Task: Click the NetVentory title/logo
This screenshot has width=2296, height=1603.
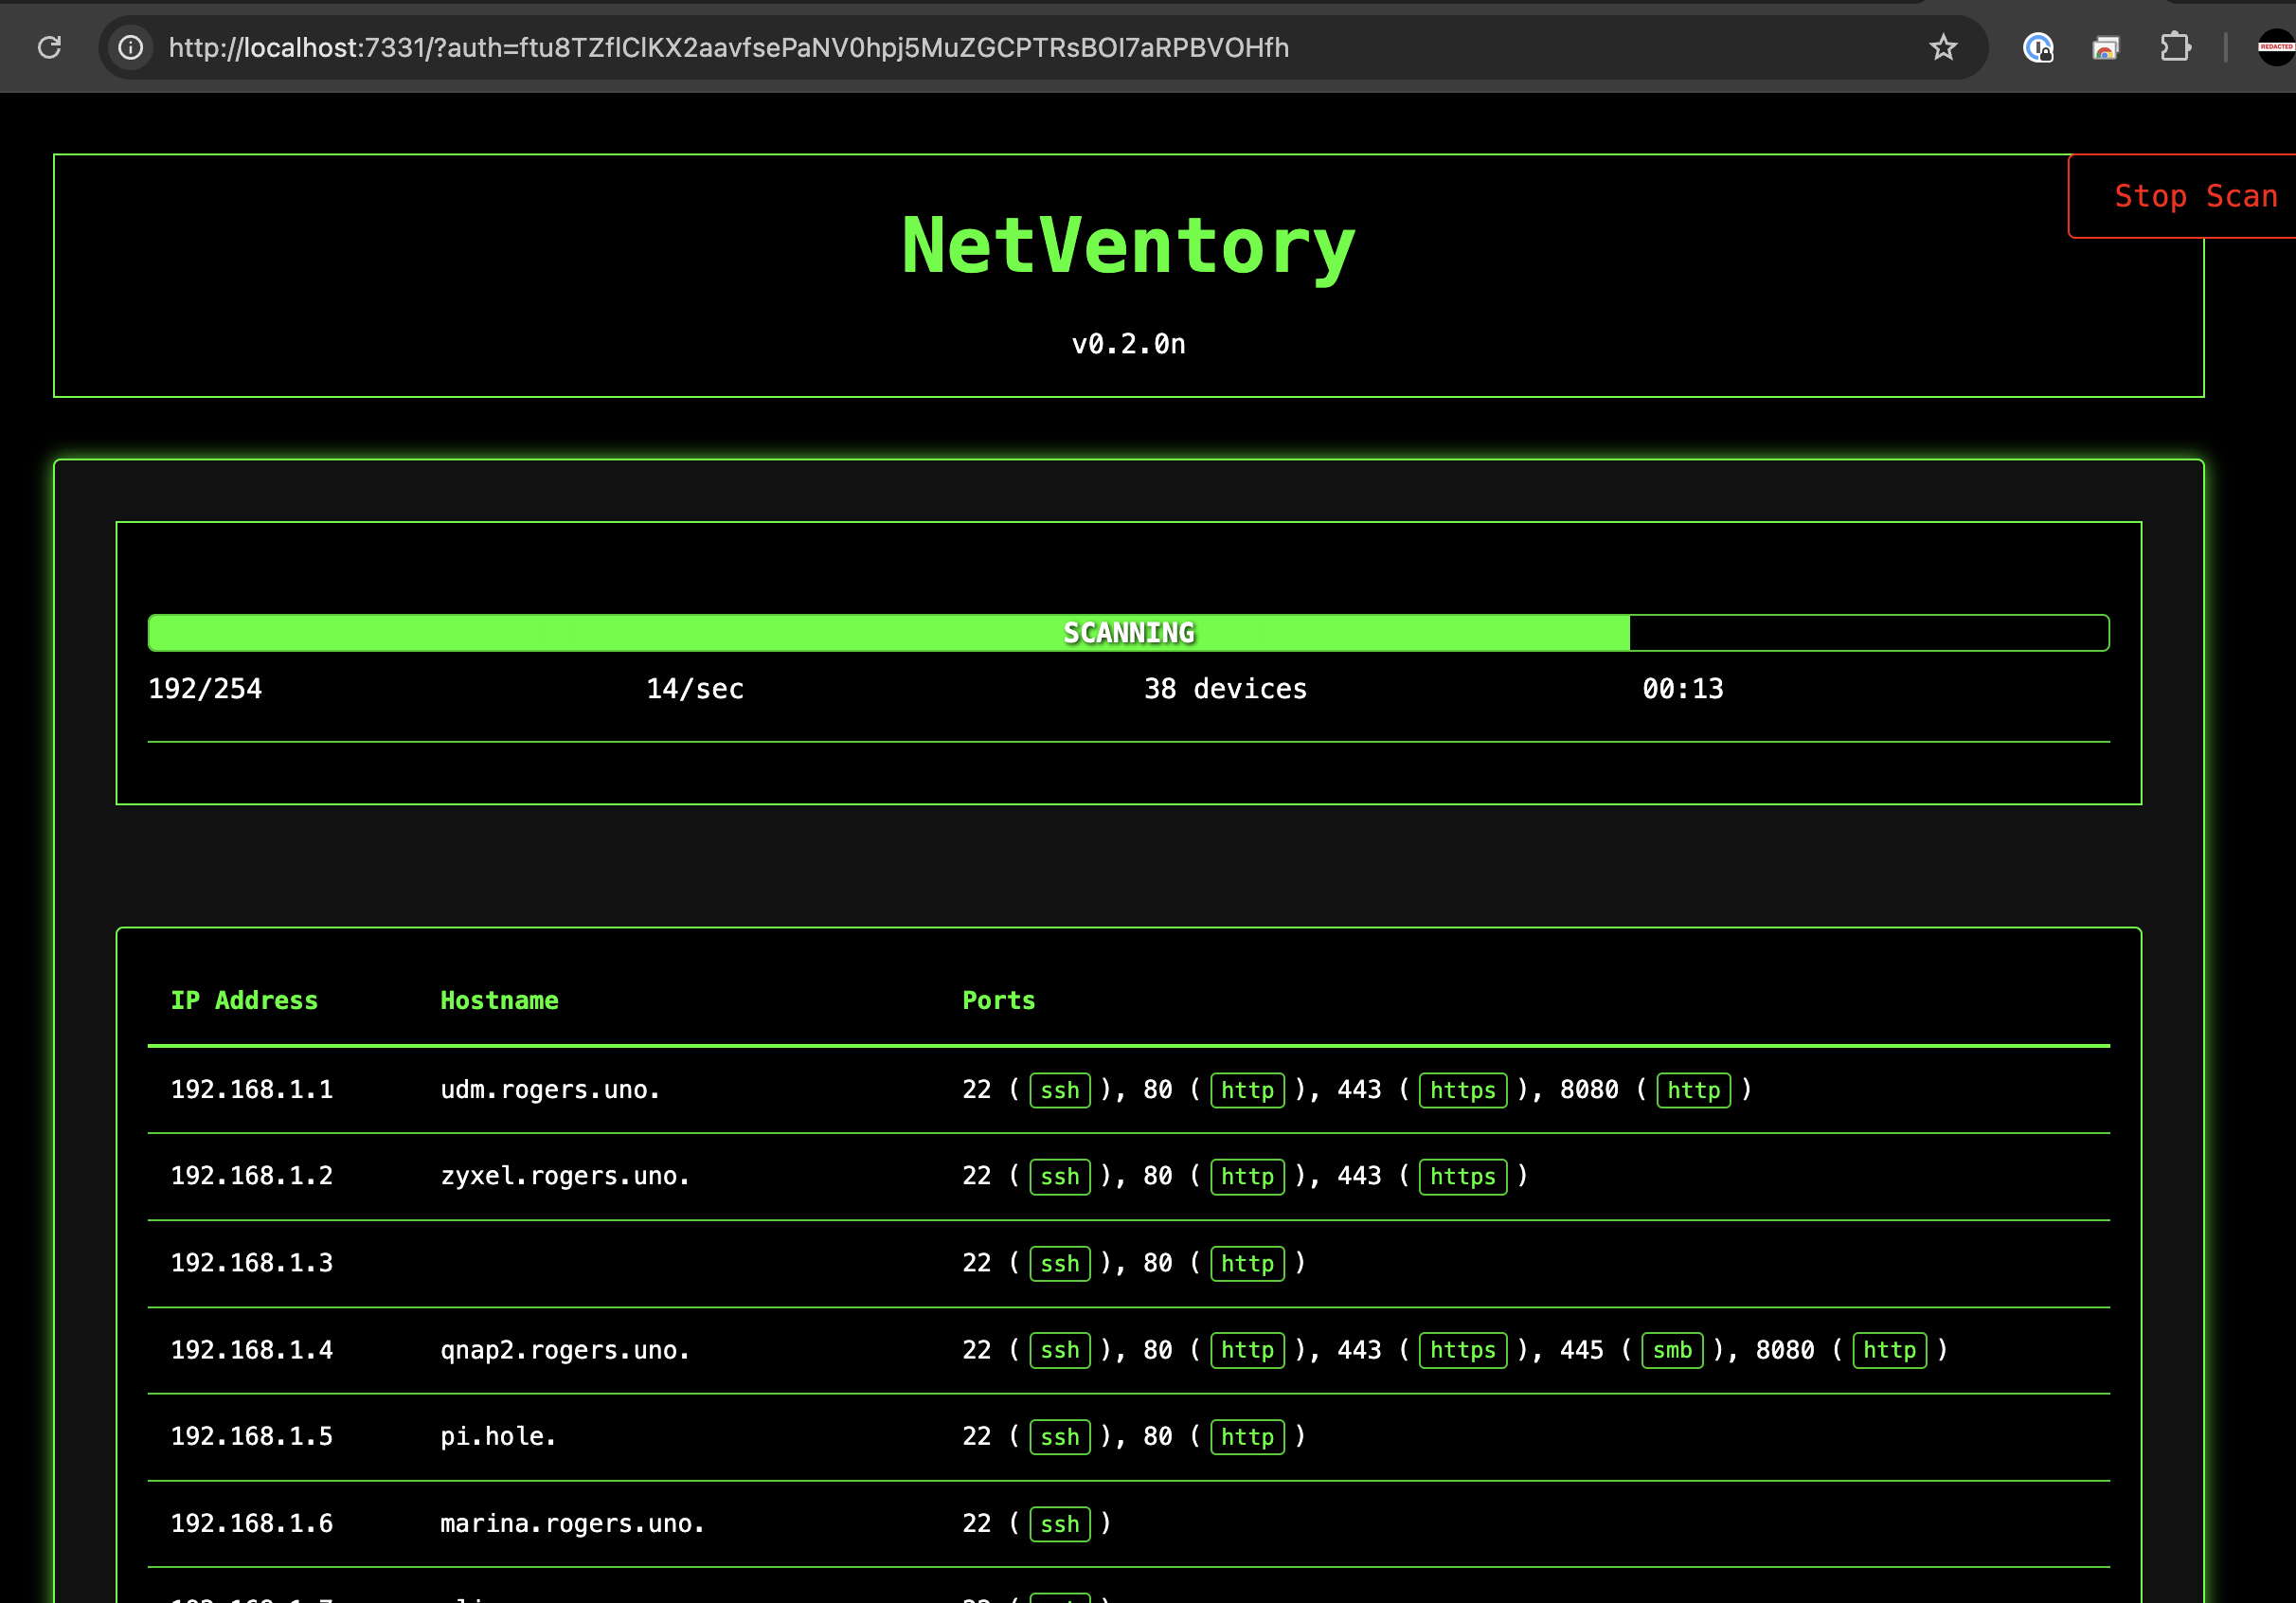Action: 1129,246
